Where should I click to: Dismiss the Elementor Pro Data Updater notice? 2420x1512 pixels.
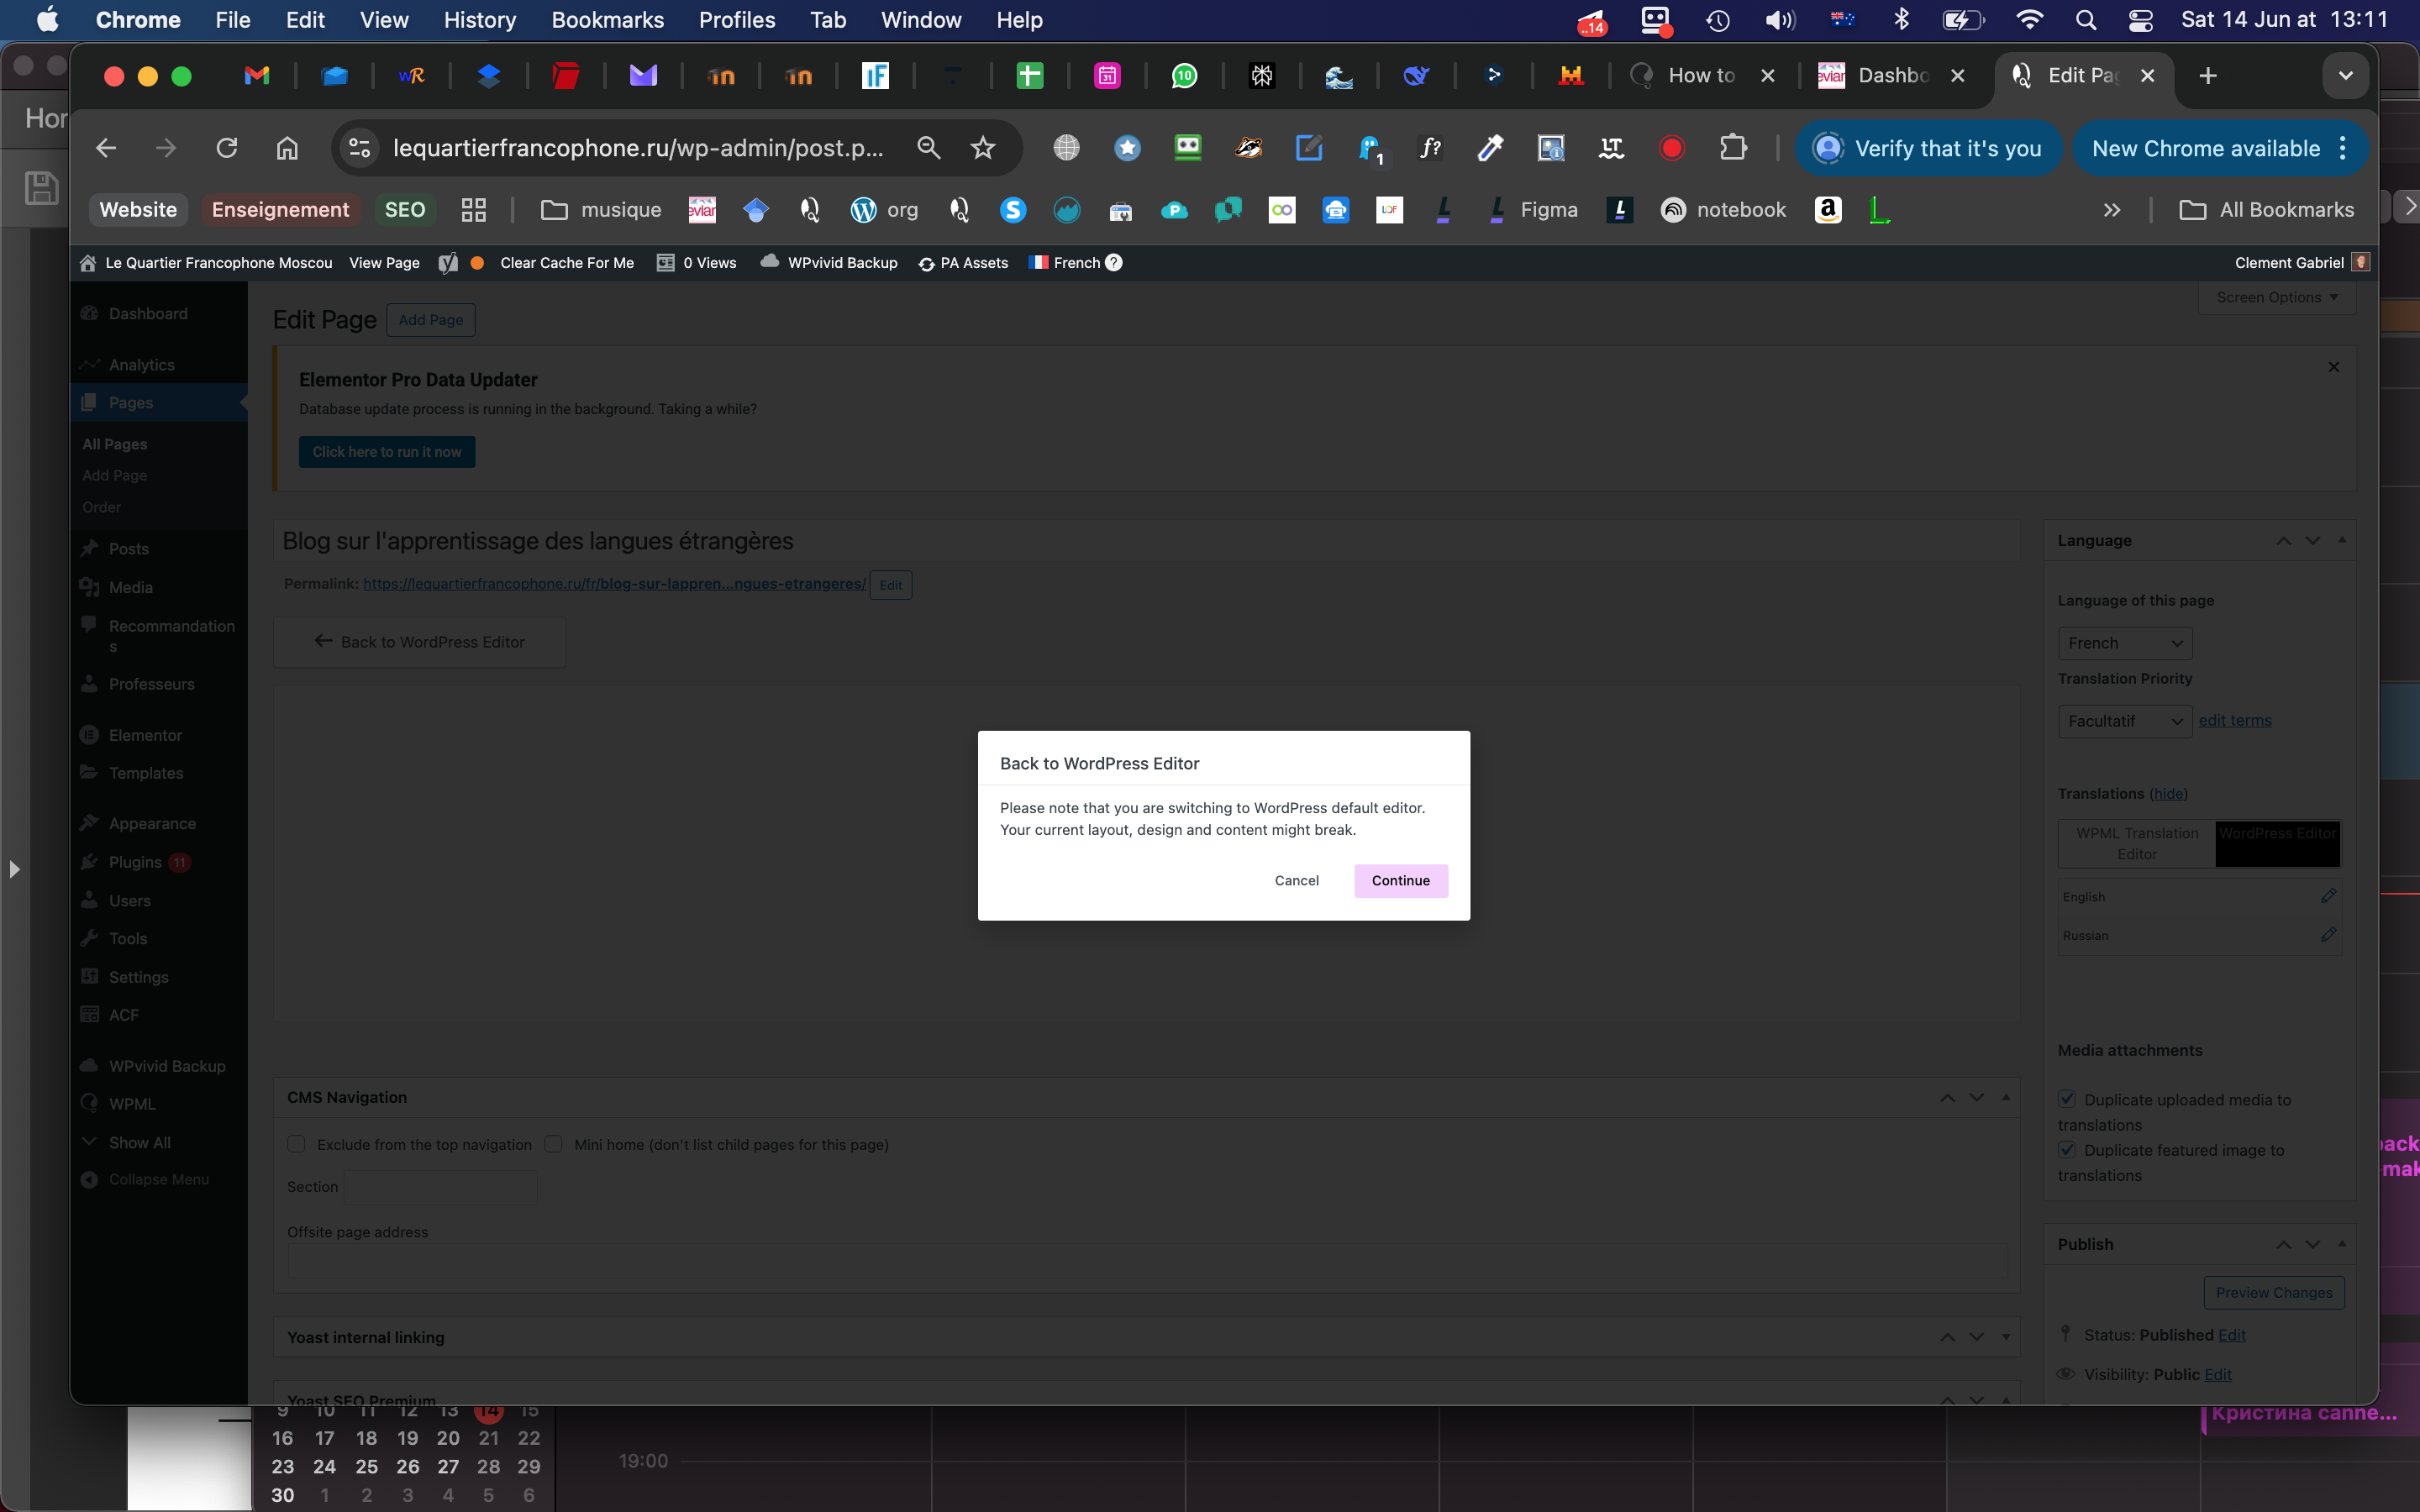tap(2333, 367)
